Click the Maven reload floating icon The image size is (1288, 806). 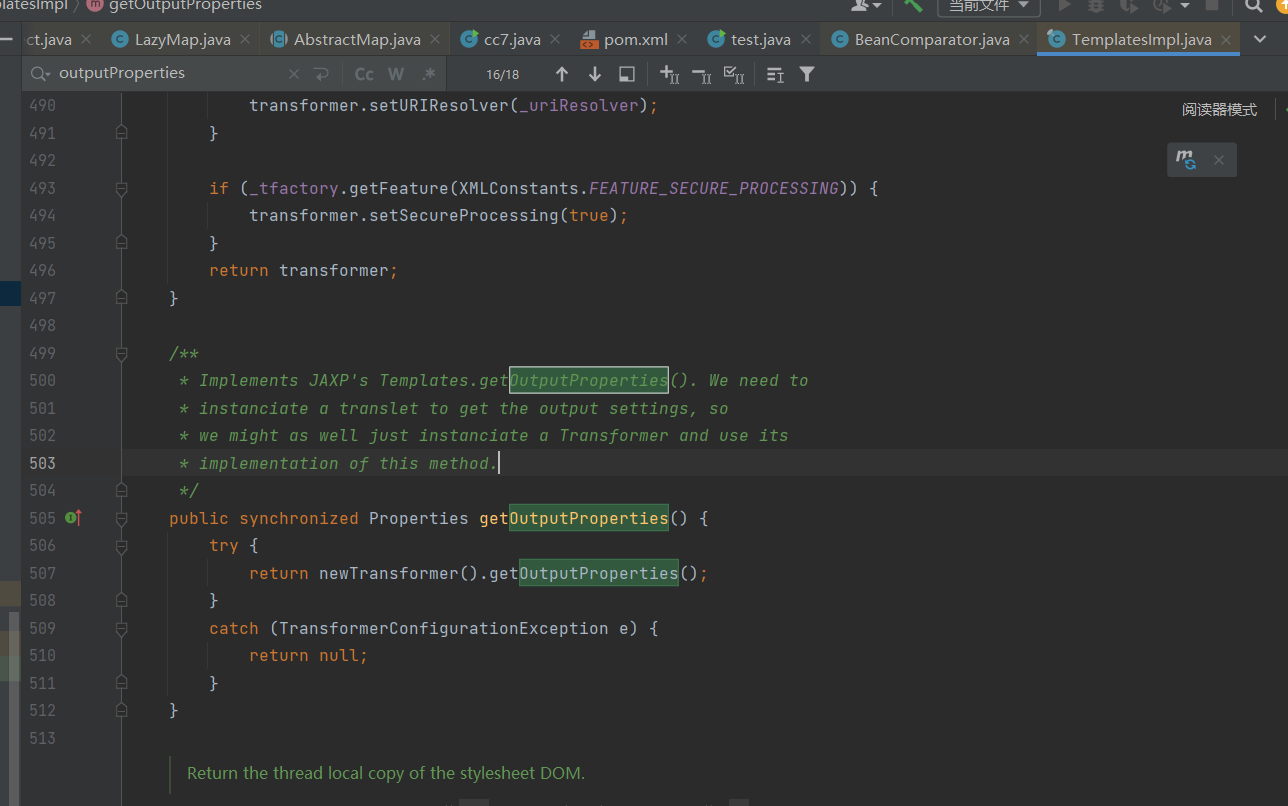[x=1186, y=159]
